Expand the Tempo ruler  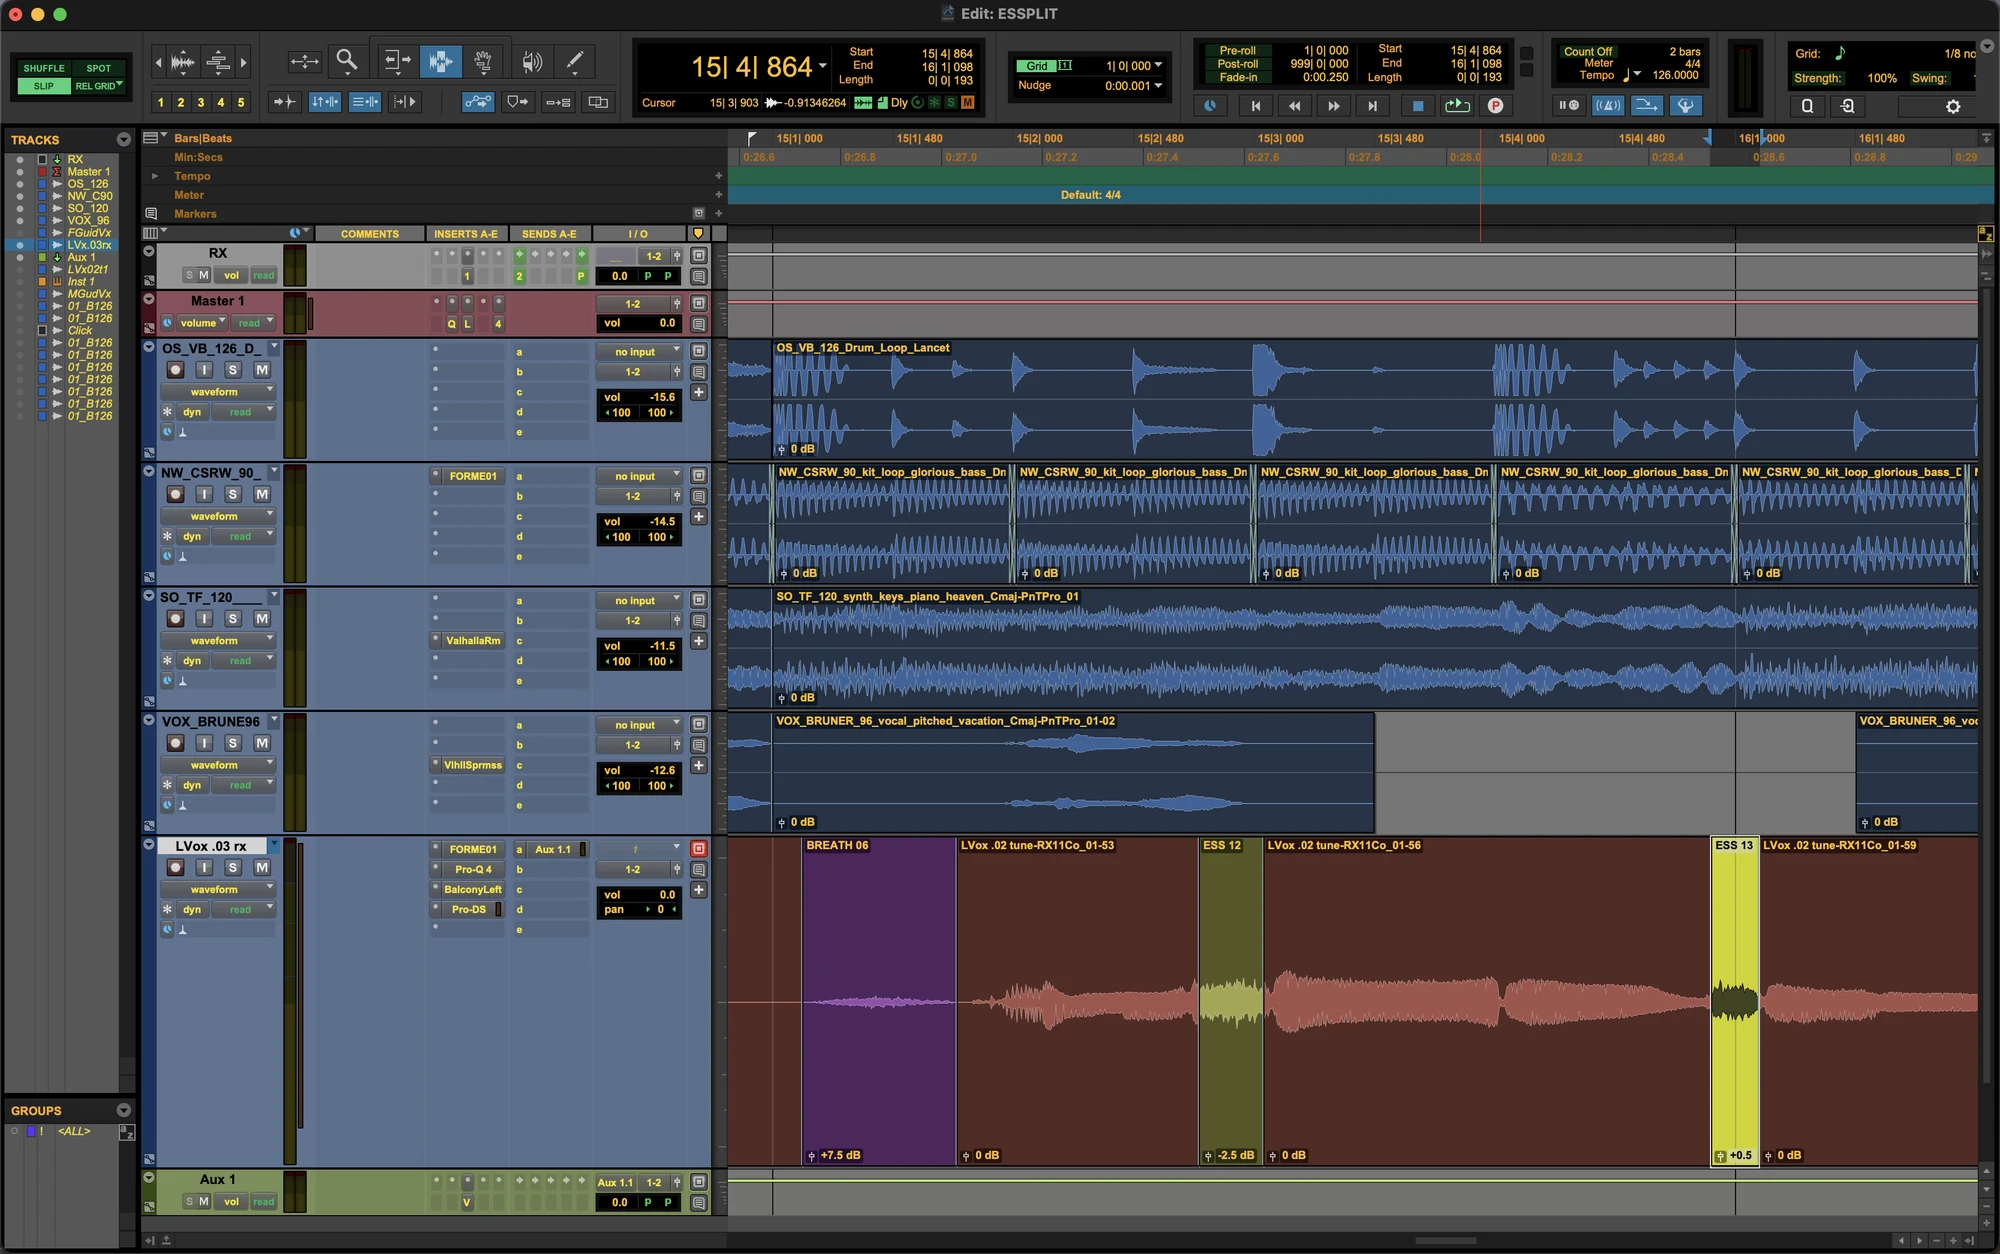(154, 176)
